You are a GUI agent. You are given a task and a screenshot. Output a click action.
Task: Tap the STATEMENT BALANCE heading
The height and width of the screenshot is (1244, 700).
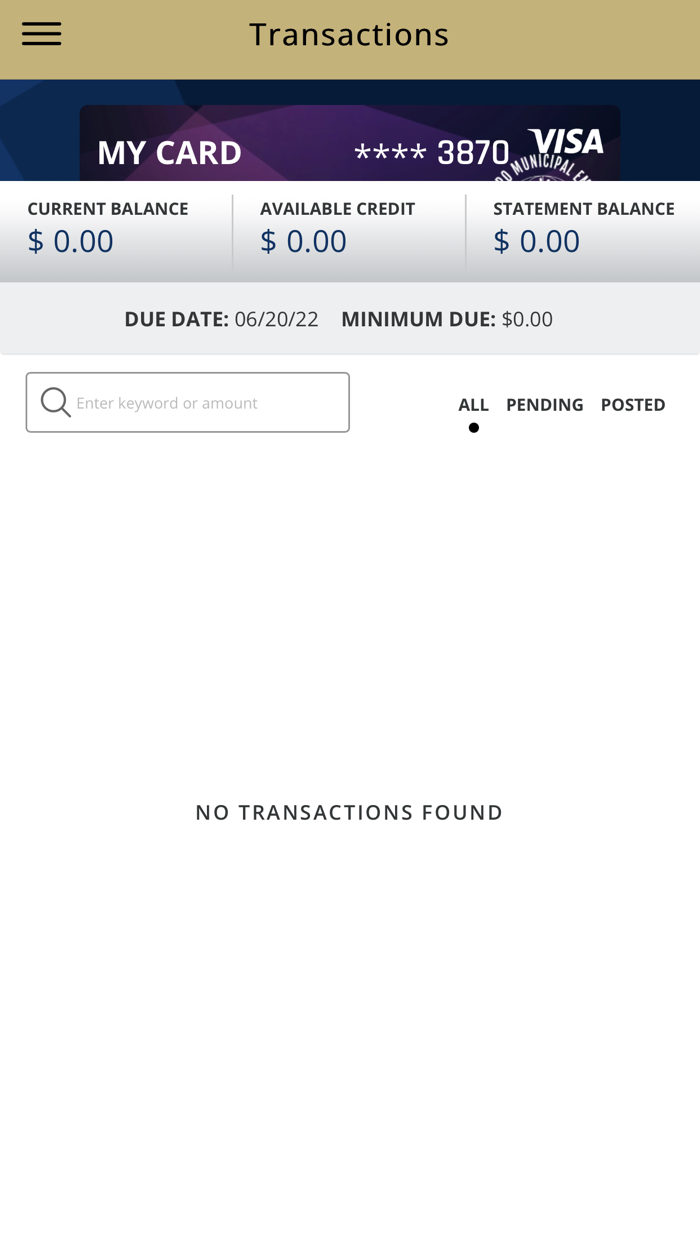[583, 209]
